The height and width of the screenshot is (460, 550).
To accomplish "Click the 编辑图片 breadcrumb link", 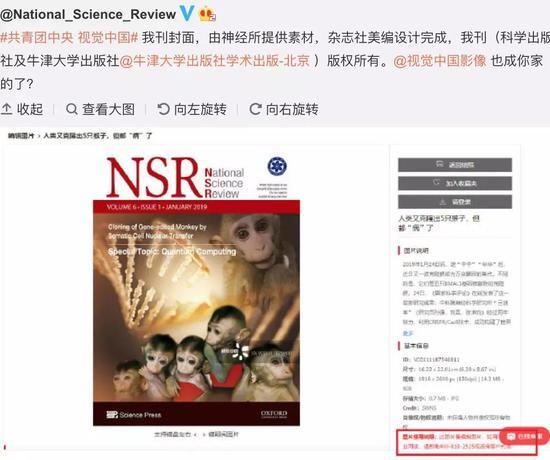I will point(21,135).
